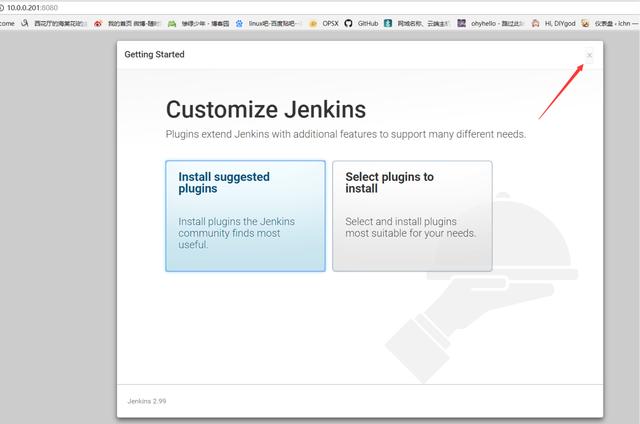Open the GitHub bookmark
Screen dimensions: 640x424
point(361,24)
